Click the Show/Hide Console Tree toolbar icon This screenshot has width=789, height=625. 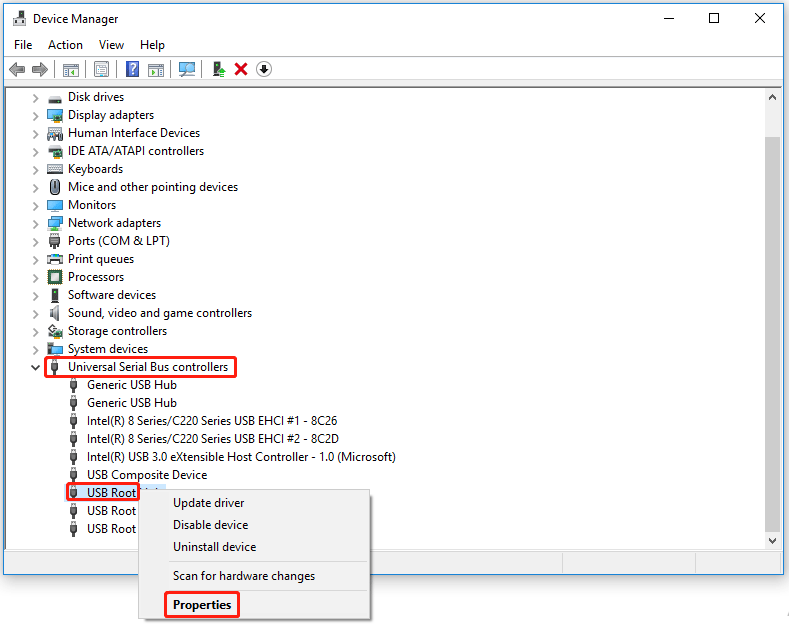pos(70,69)
